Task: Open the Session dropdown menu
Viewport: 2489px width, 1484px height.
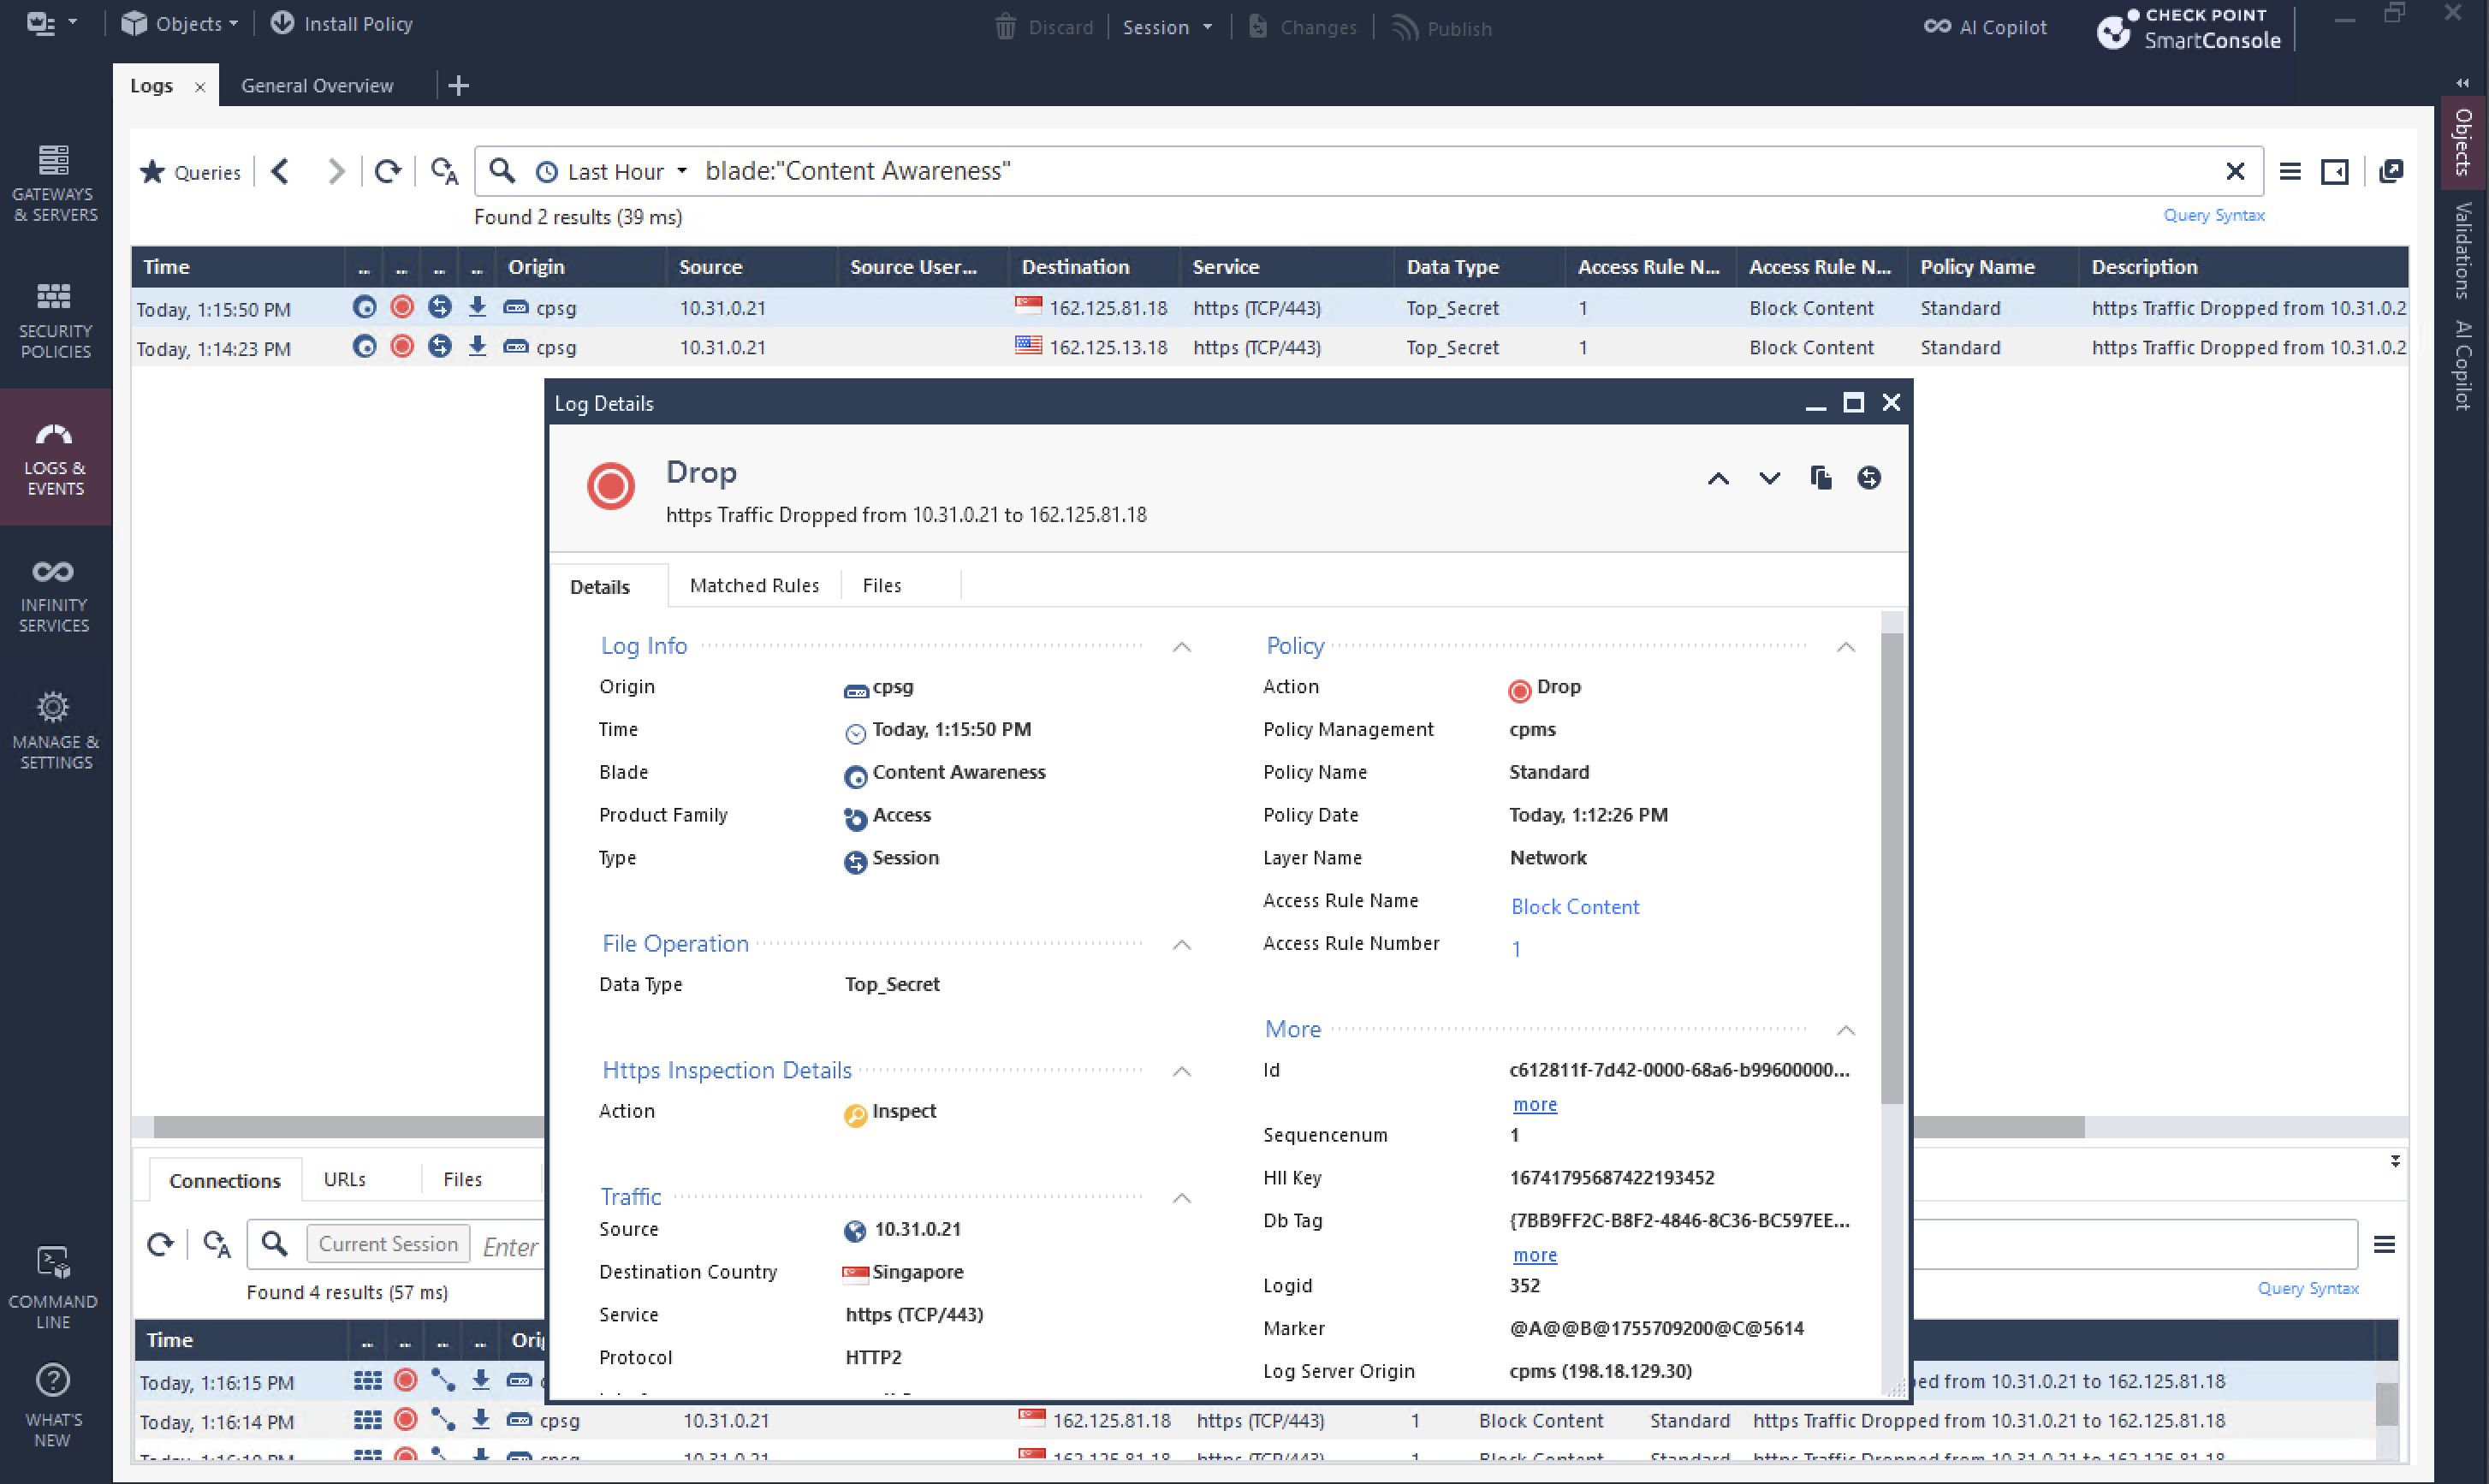Action: [1166, 27]
